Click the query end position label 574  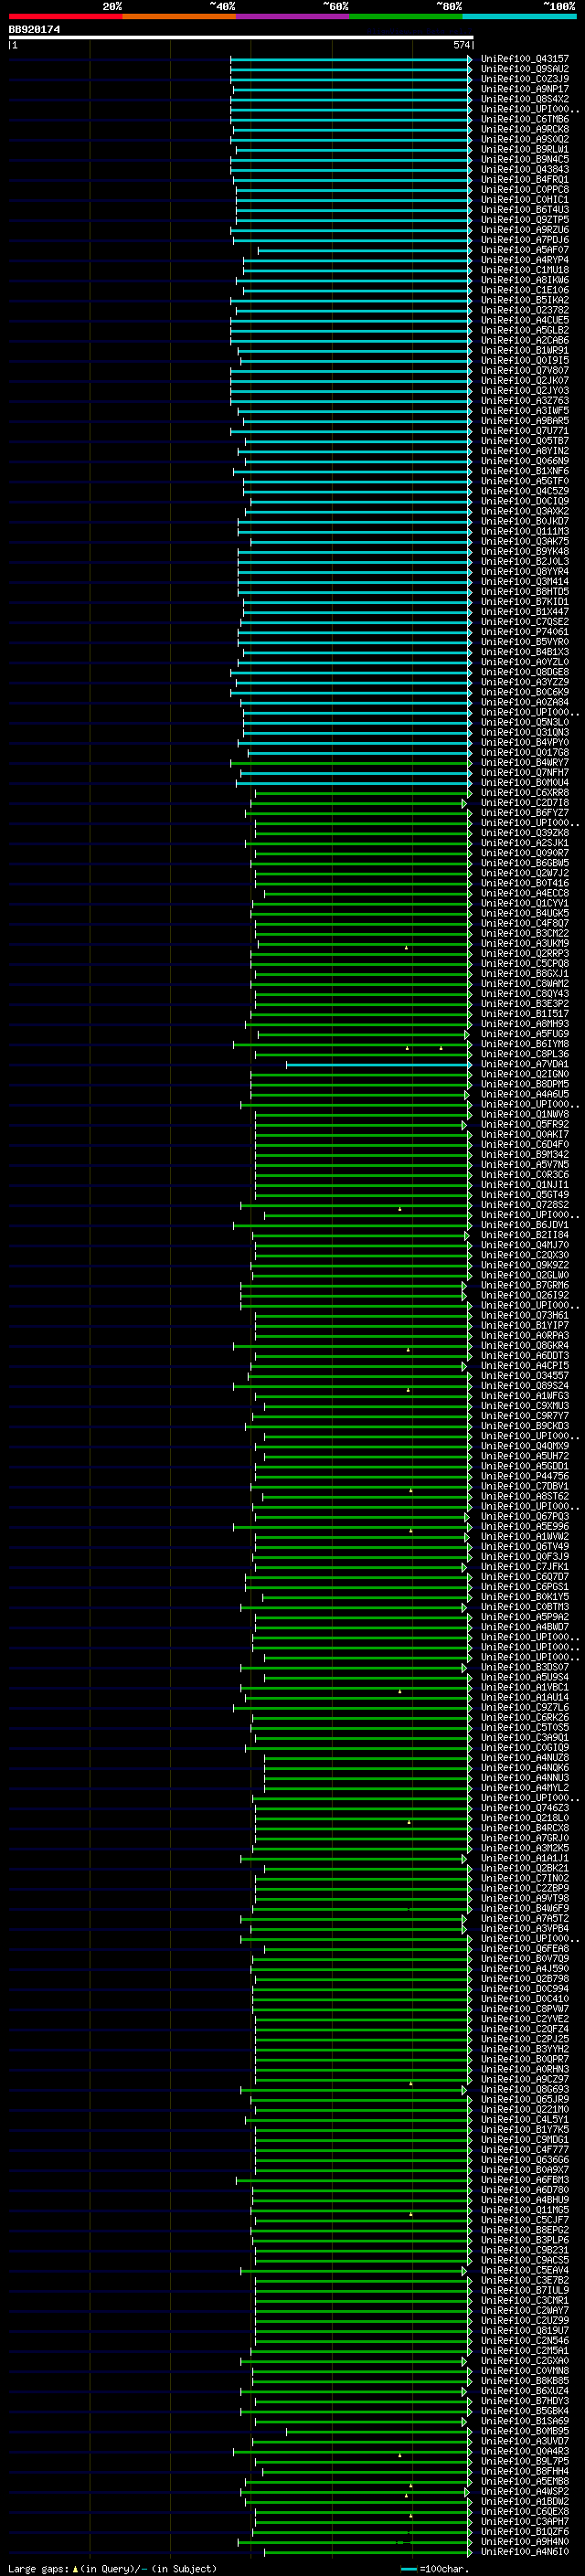click(462, 45)
